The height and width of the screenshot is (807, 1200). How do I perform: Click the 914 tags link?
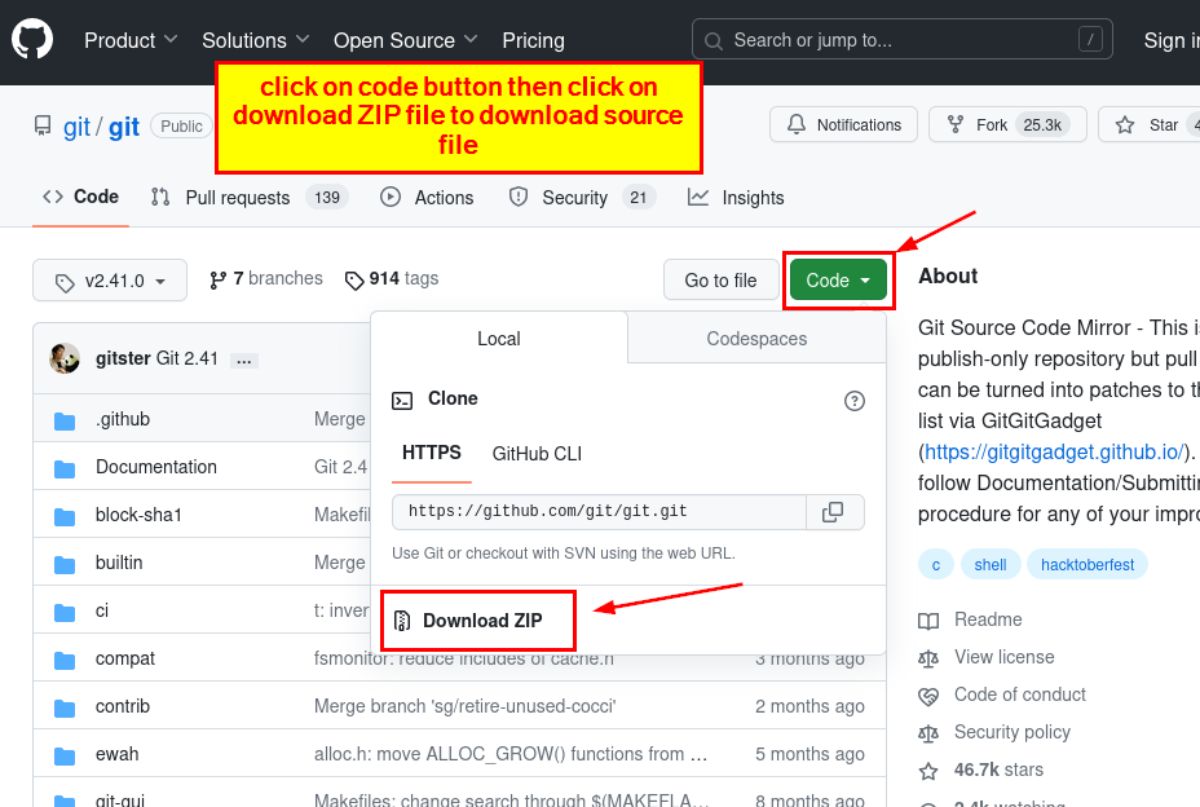[x=392, y=279]
